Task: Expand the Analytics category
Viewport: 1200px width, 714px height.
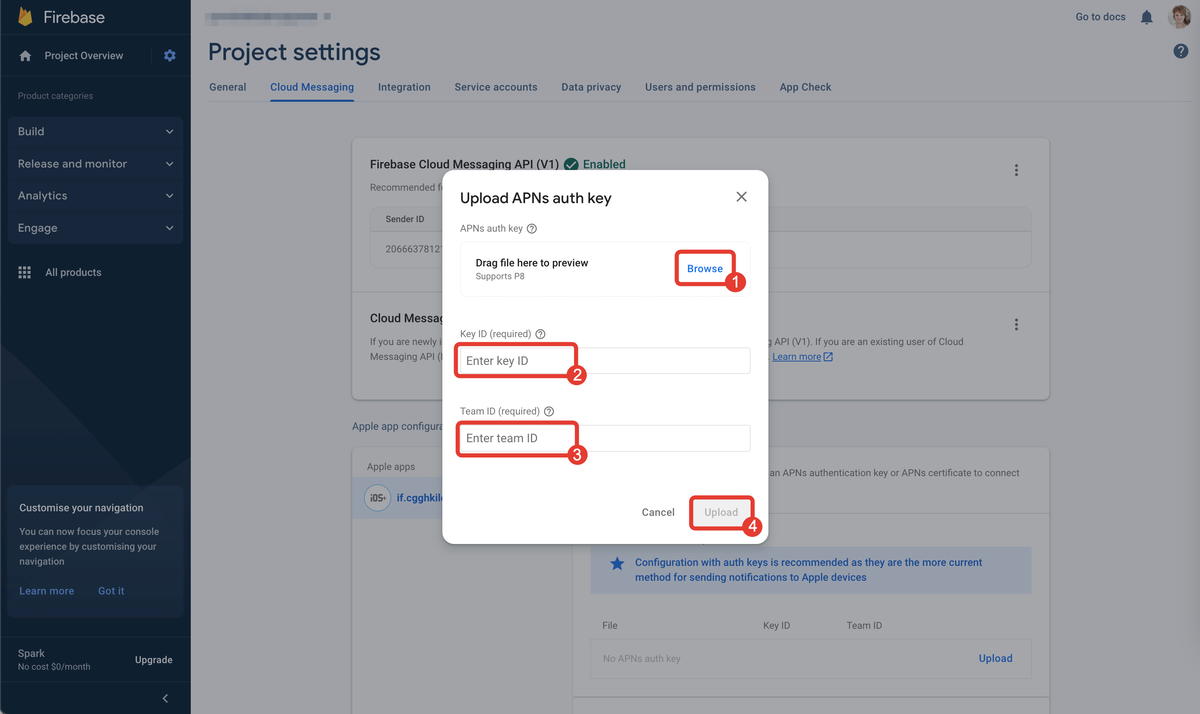Action: pyautogui.click(x=95, y=196)
